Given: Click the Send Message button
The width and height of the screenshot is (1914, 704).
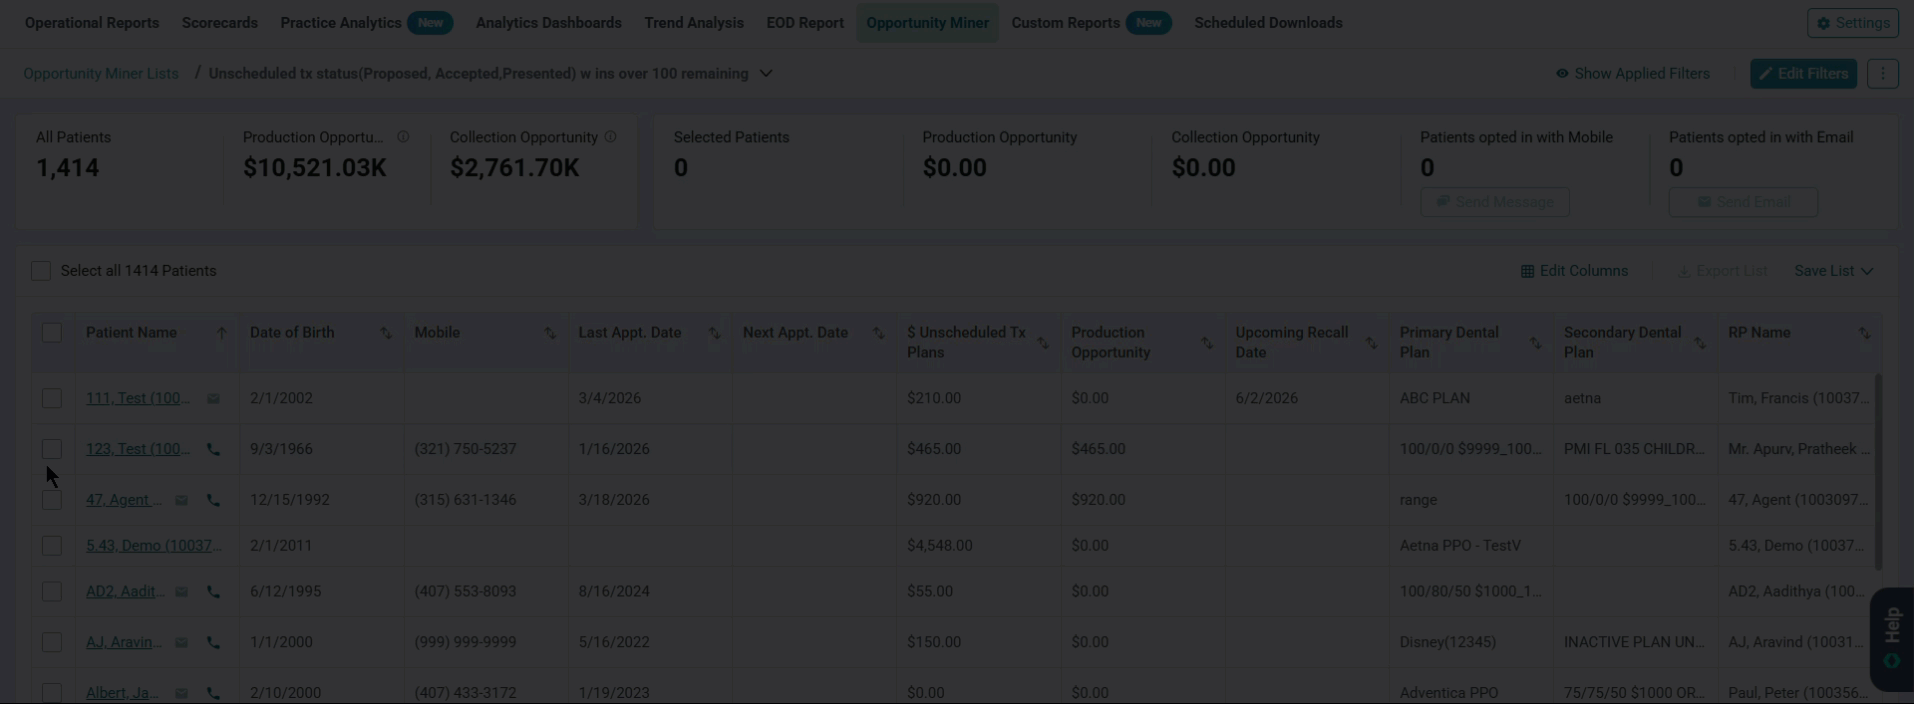Looking at the screenshot, I should [1495, 202].
